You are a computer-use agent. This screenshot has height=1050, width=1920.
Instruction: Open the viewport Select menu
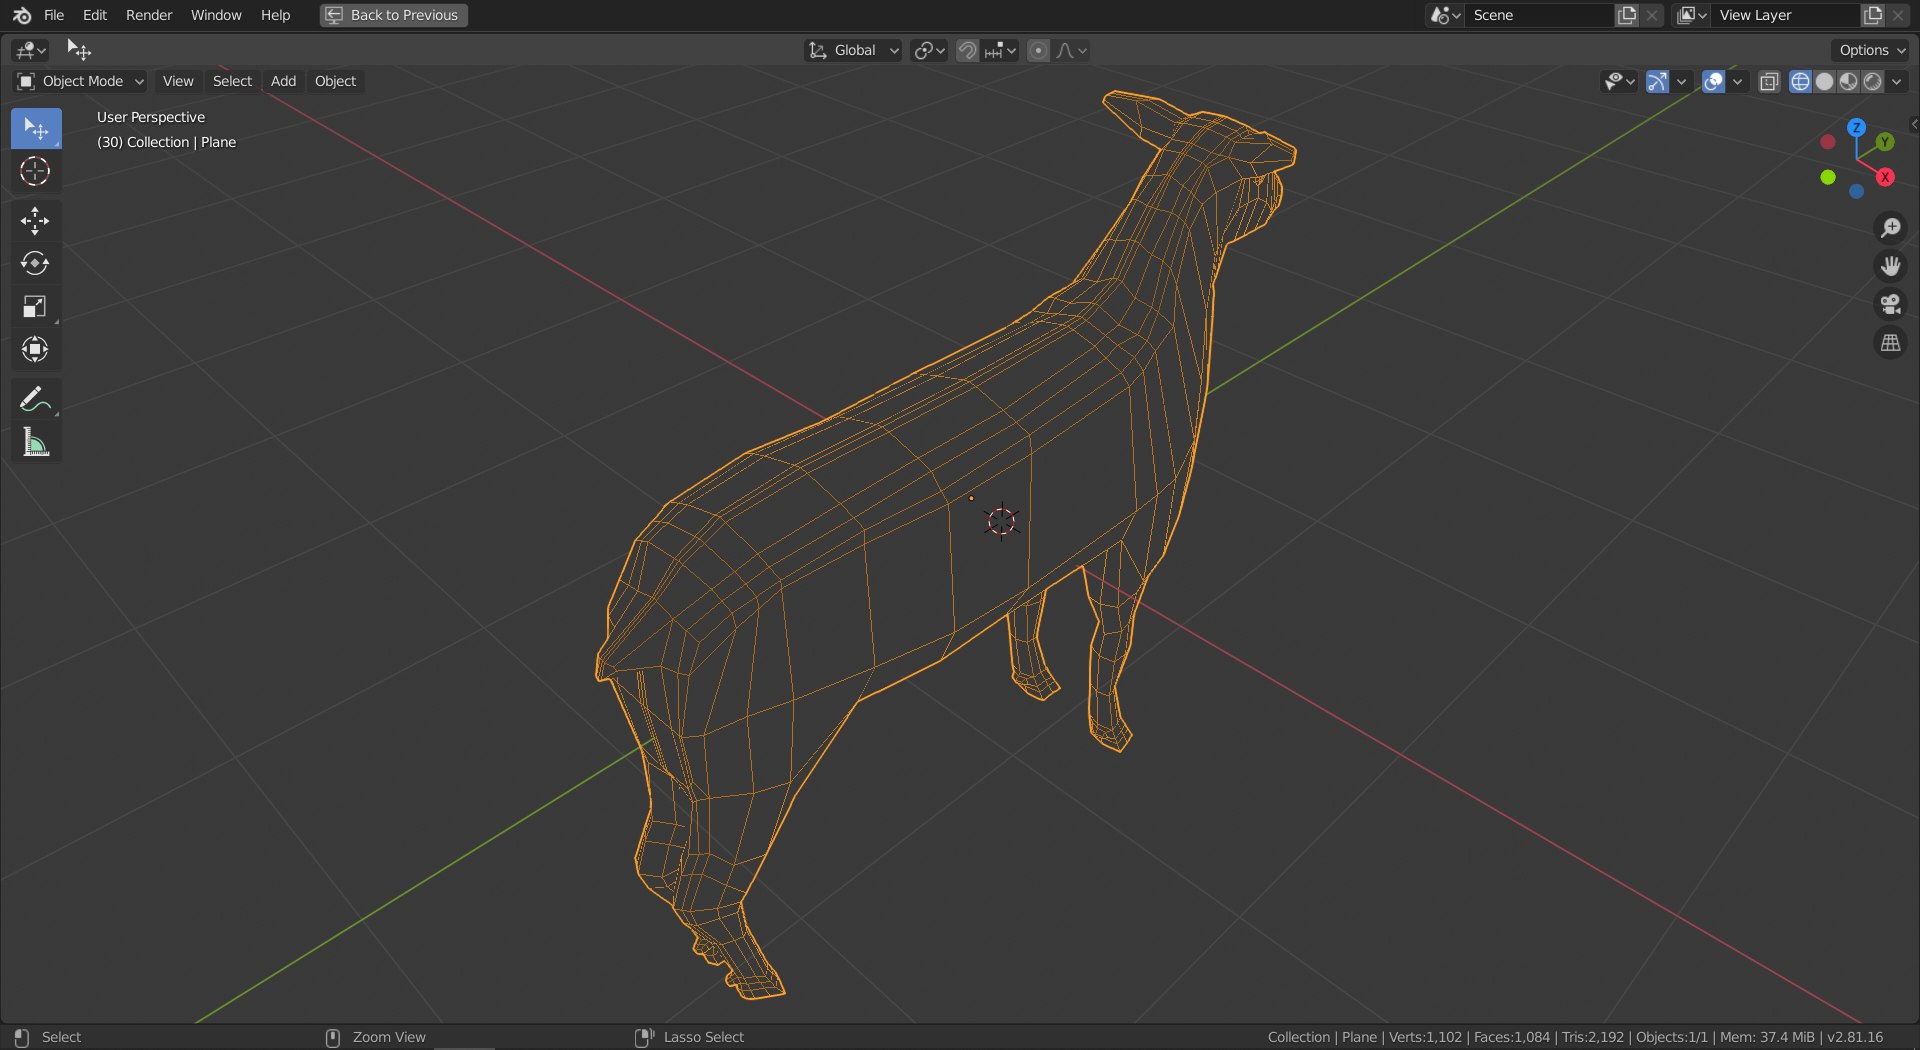click(x=232, y=81)
